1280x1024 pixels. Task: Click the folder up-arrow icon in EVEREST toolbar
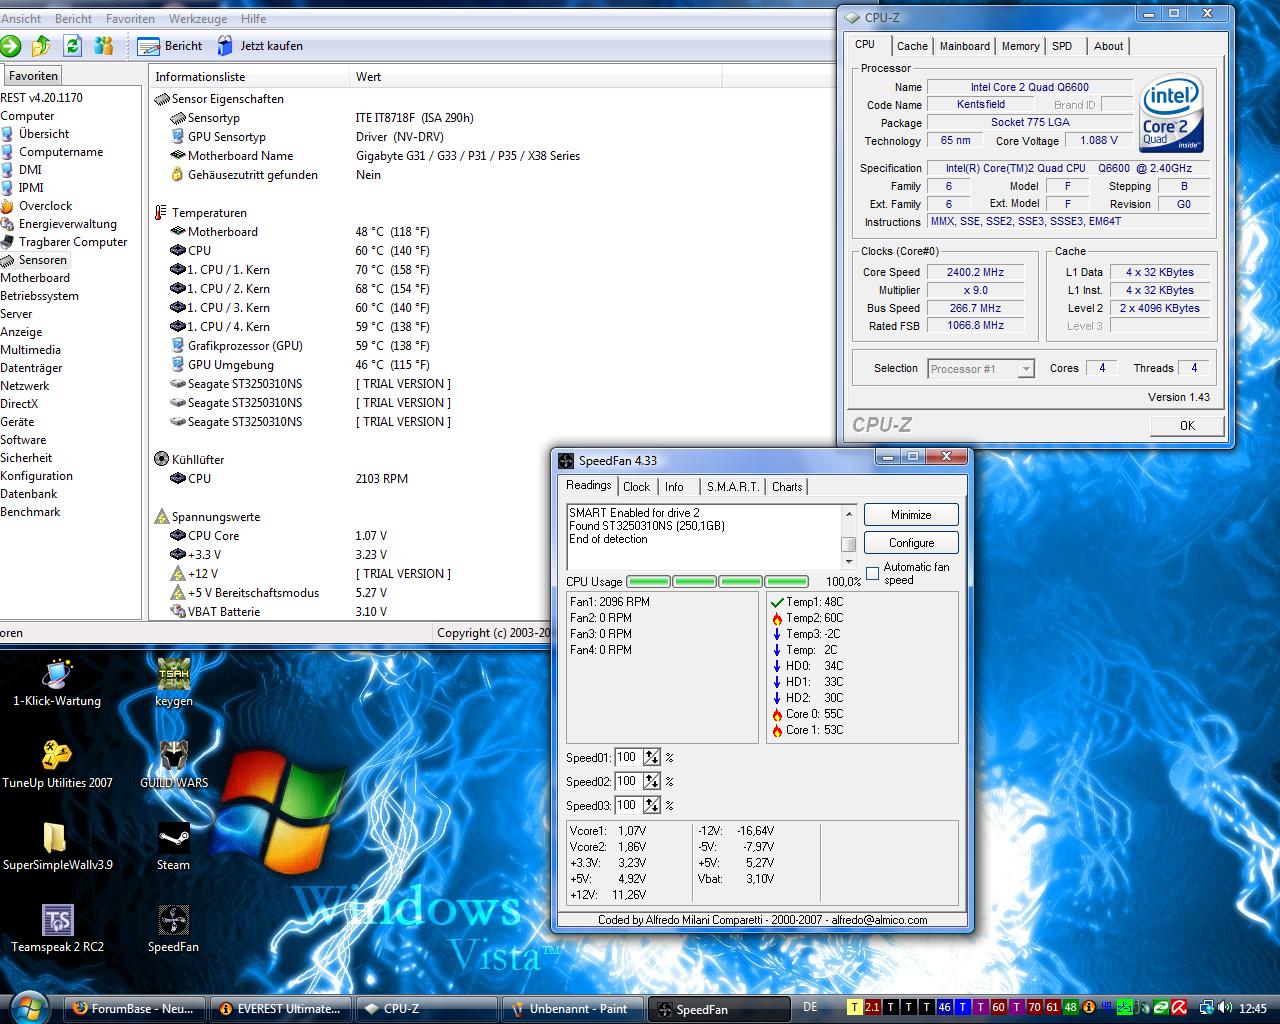41,45
